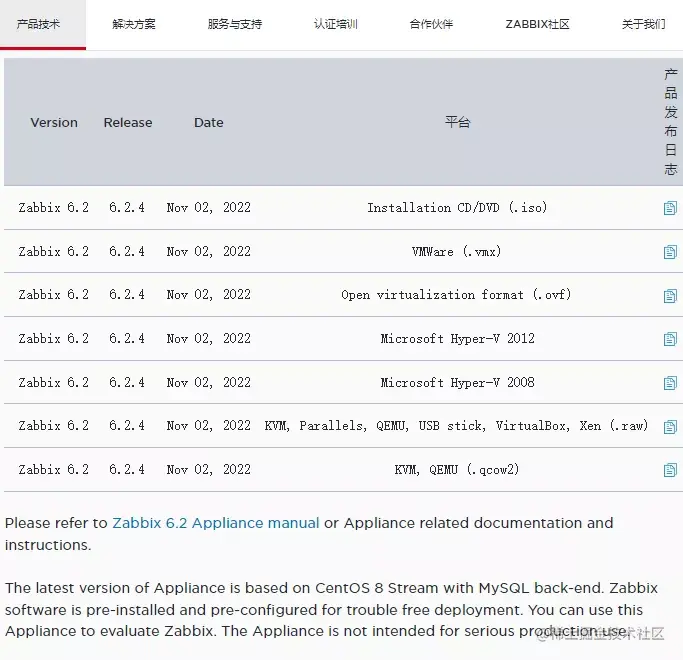Click Nov 02, 2022 date in .raw row
683x660 pixels.
pyautogui.click(x=209, y=426)
